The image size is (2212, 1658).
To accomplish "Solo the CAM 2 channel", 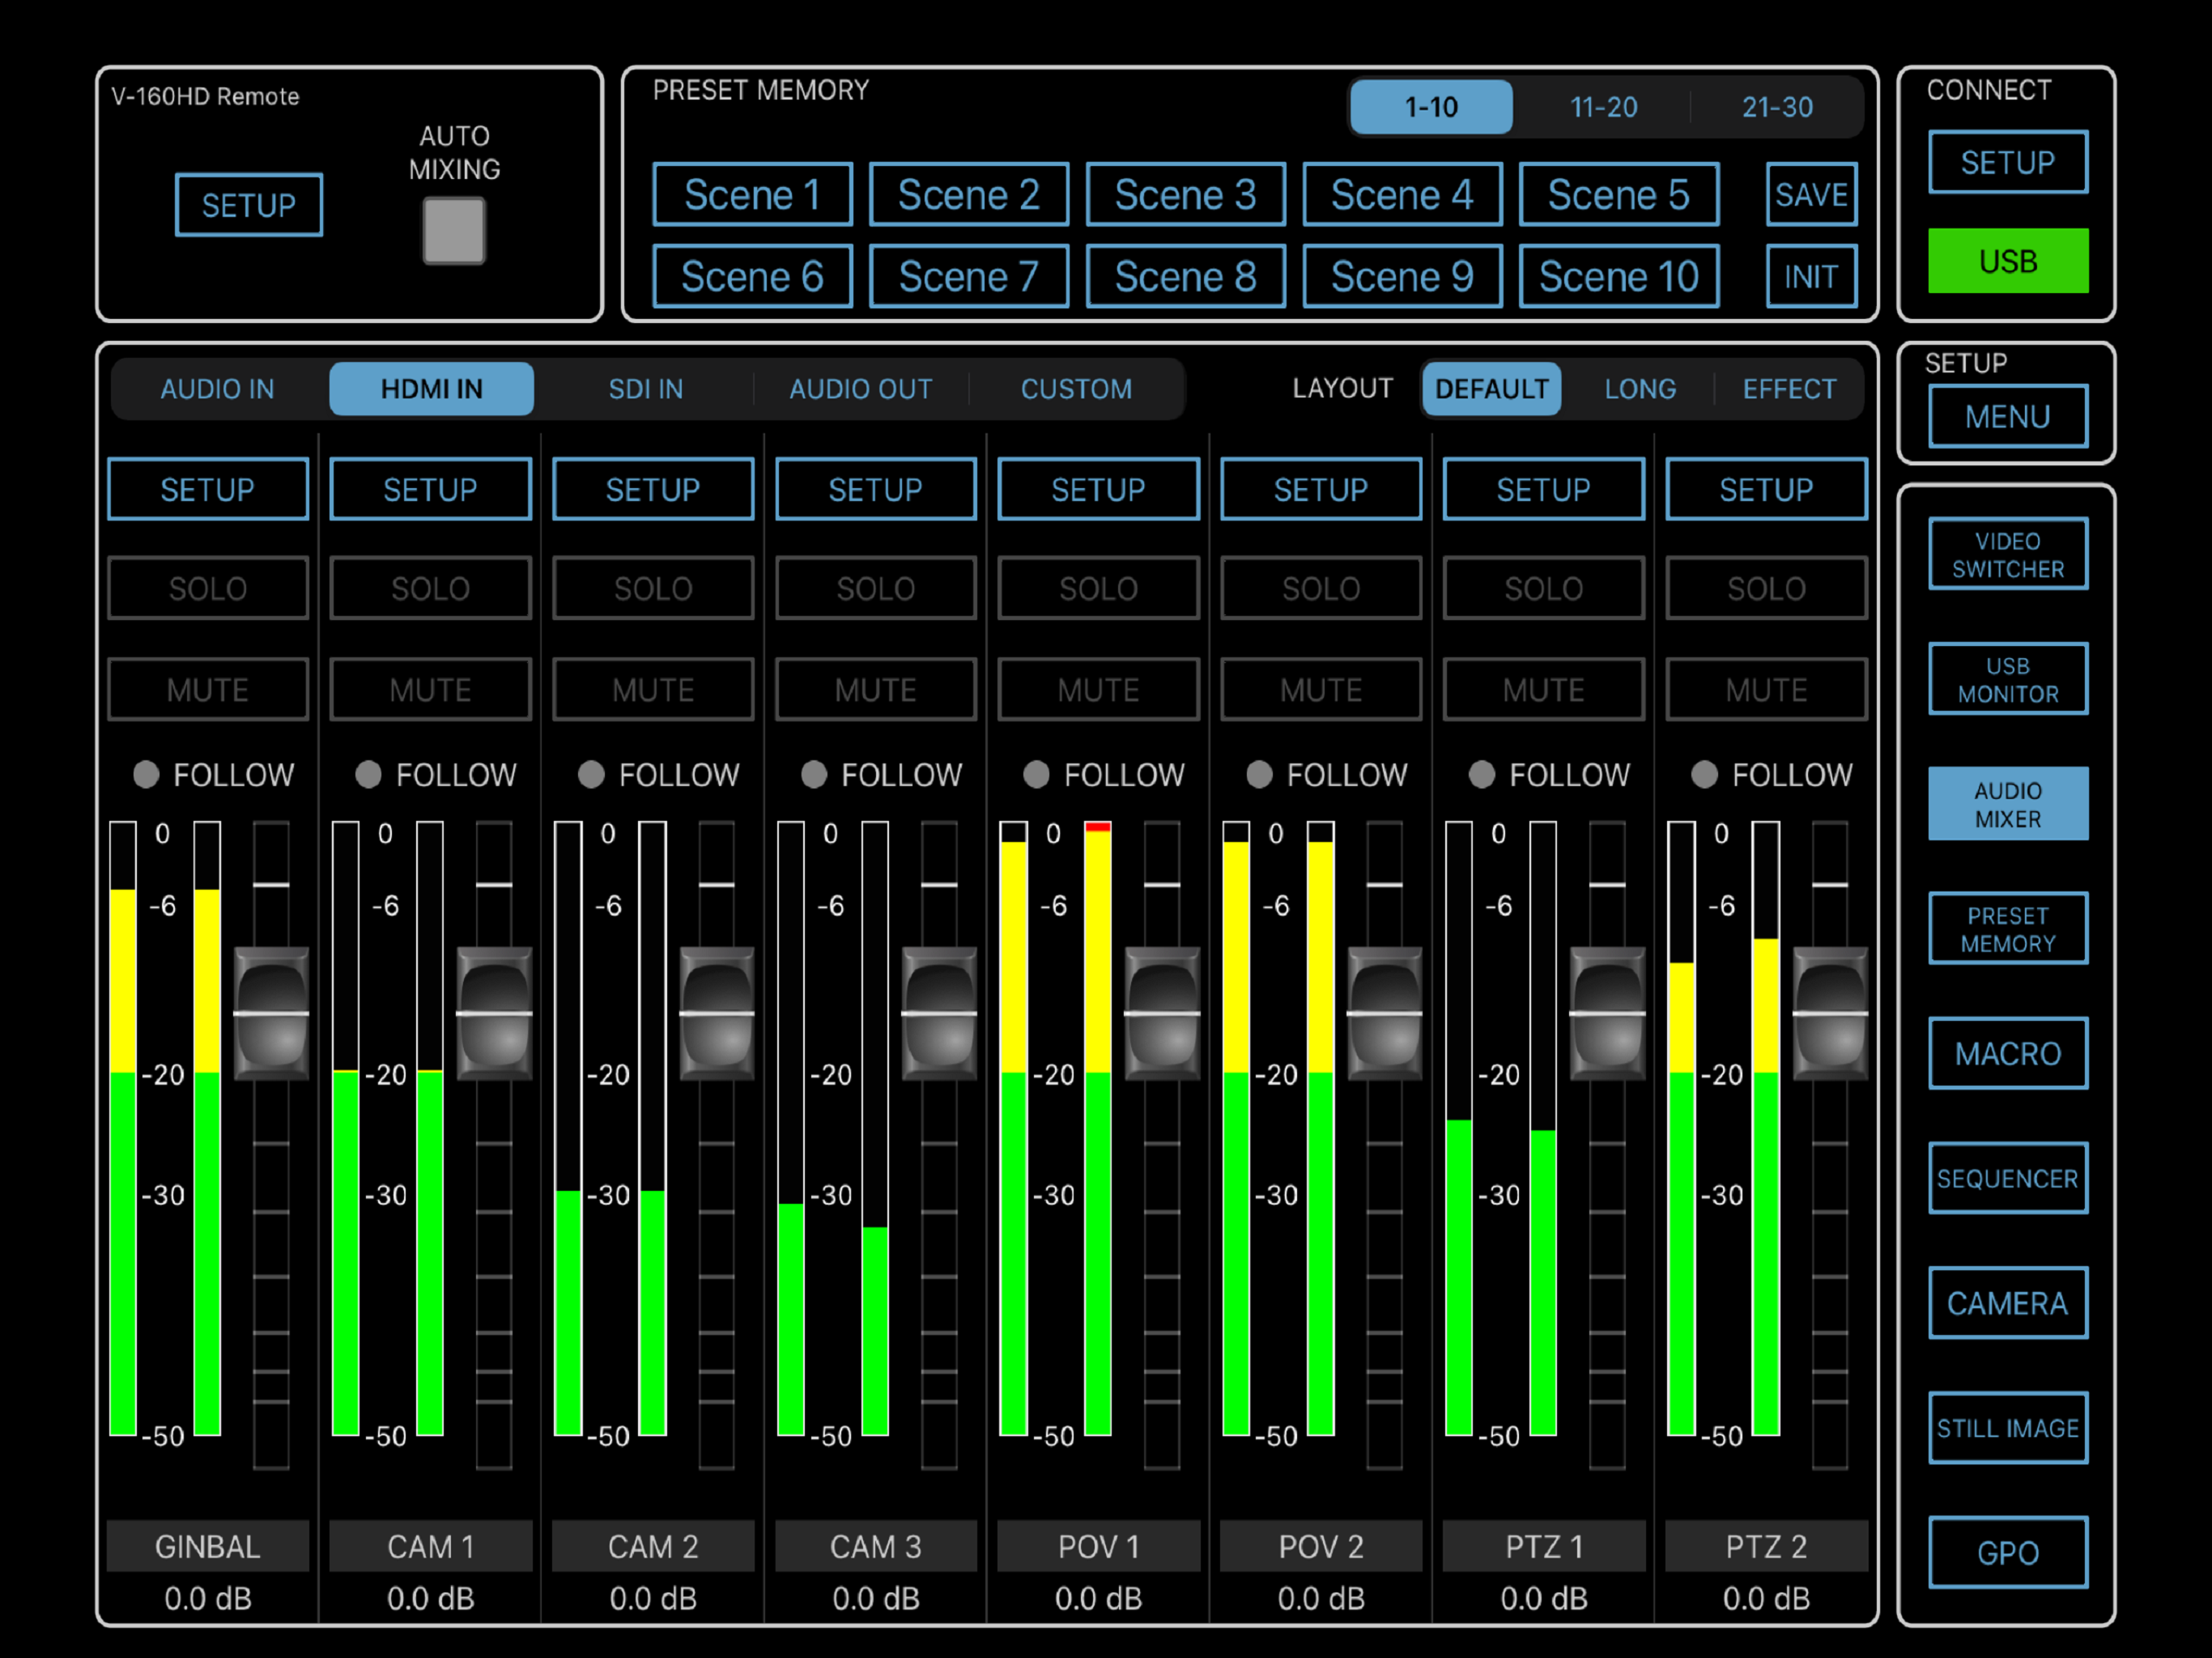I will click(x=652, y=588).
